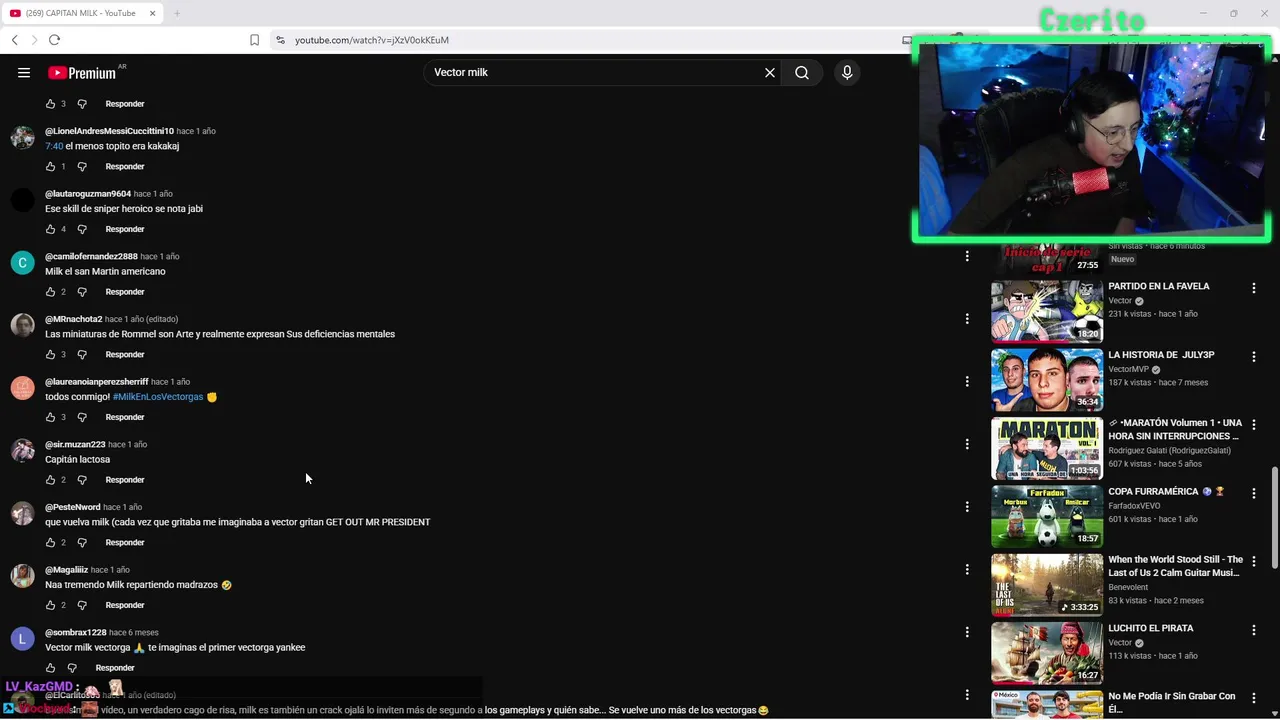The width and height of the screenshot is (1280, 720).
Task: Like the comment by @laureanoianperezsherriff
Action: point(50,417)
